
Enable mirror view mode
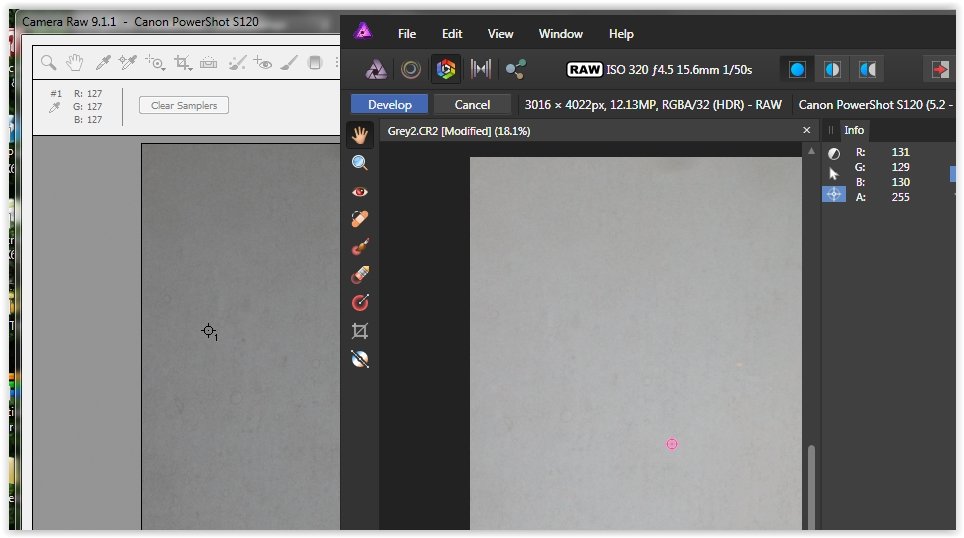[x=867, y=69]
